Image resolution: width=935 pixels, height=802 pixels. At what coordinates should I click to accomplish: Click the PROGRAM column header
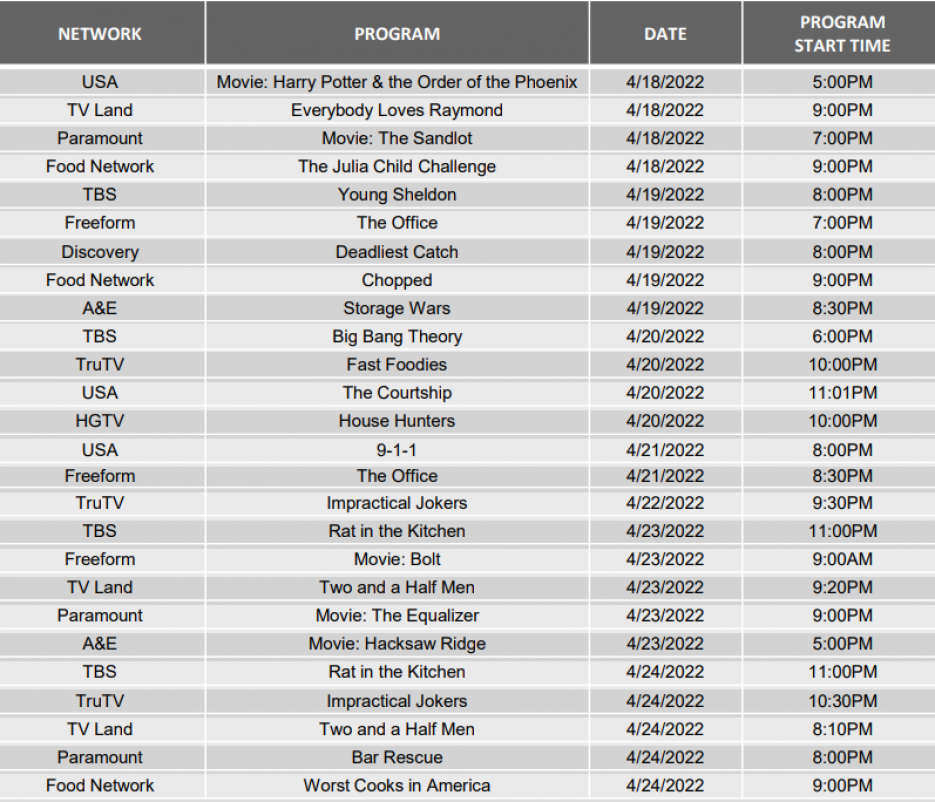tap(397, 34)
